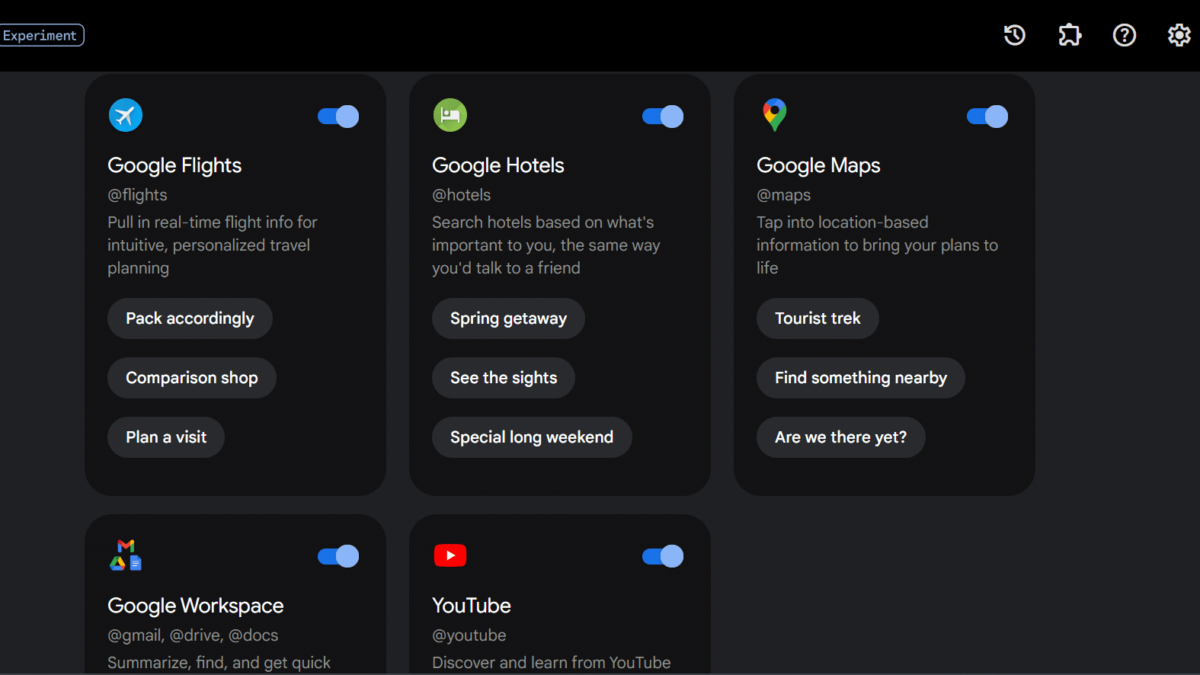The height and width of the screenshot is (675, 1200).
Task: Click the Google Flights airplane icon
Action: pyautogui.click(x=125, y=115)
